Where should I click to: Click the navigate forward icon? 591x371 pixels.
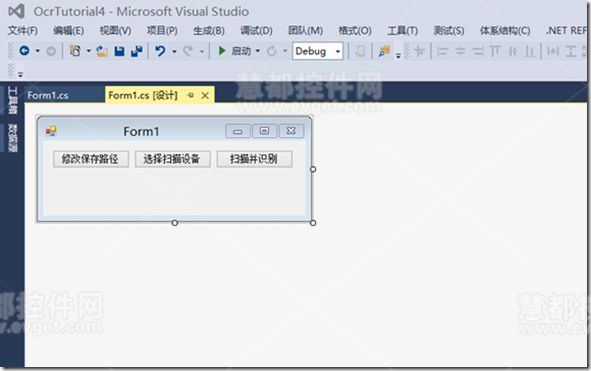51,51
